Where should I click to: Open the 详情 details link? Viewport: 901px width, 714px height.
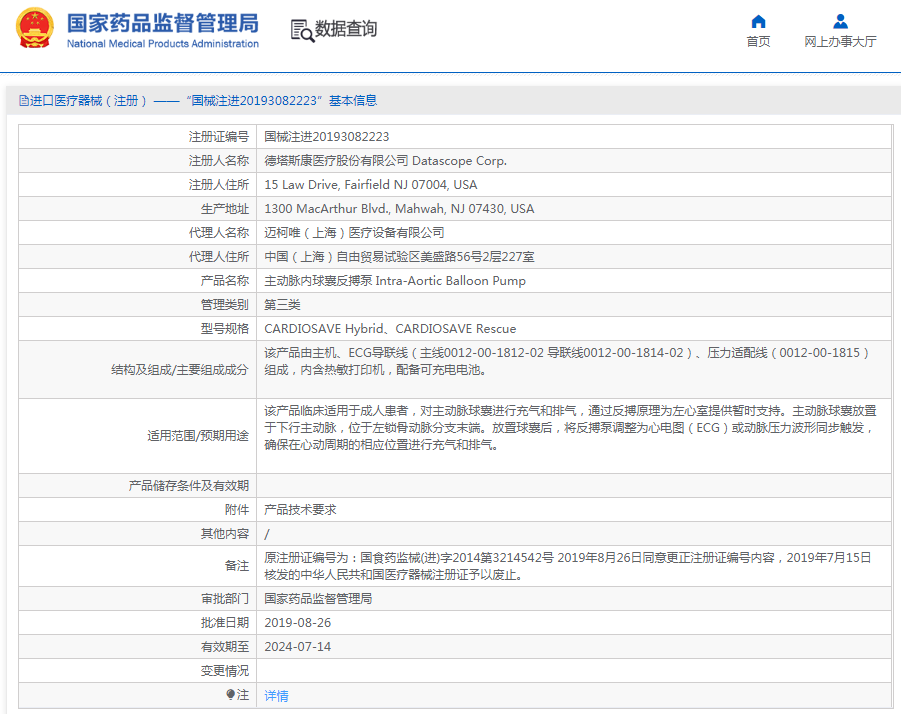276,695
